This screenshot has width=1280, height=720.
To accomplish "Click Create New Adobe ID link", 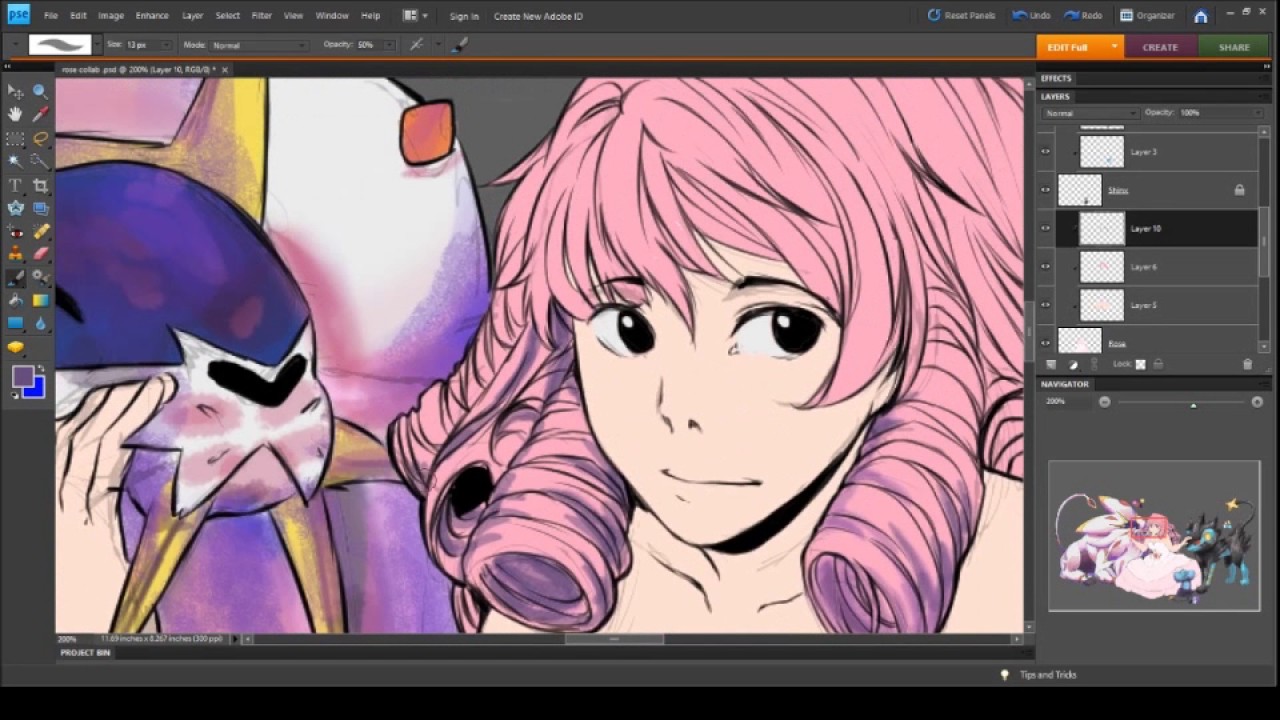I will pyautogui.click(x=538, y=16).
